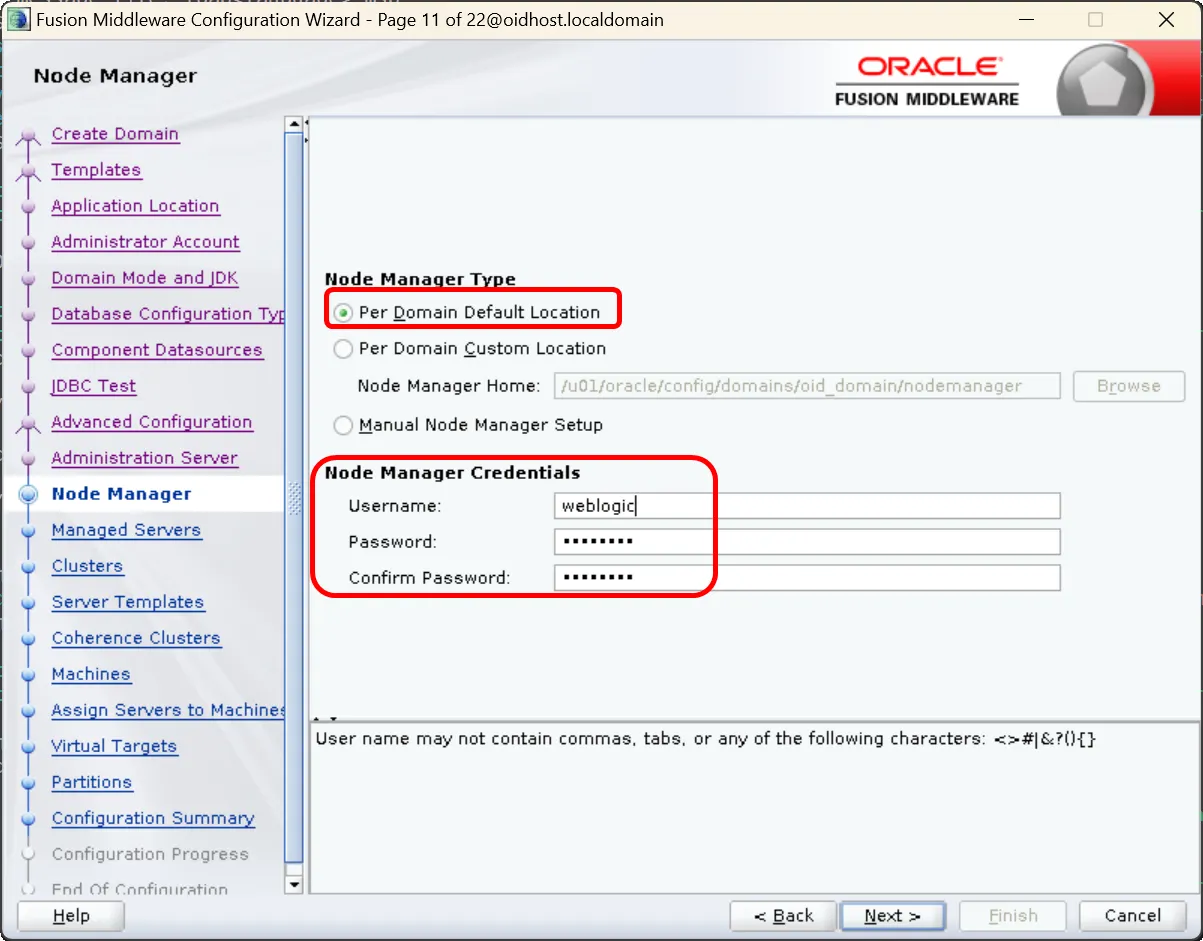1203x941 pixels.
Task: Go to Clusters step
Action: (x=87, y=566)
